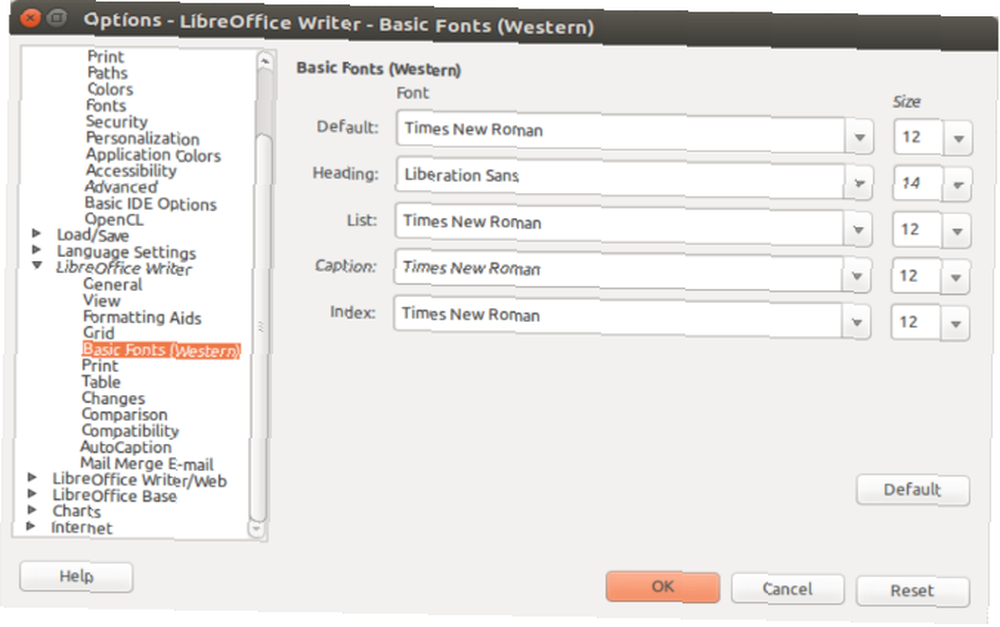
Task: Click the Default size field showing 12
Action: tap(918, 138)
